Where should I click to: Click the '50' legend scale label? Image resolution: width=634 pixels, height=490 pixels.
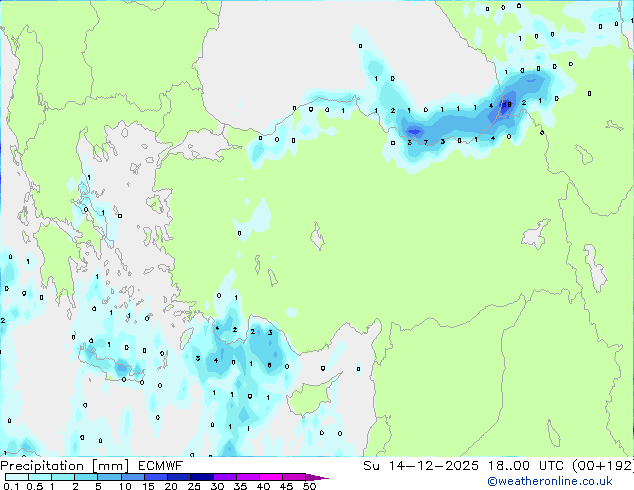309,486
